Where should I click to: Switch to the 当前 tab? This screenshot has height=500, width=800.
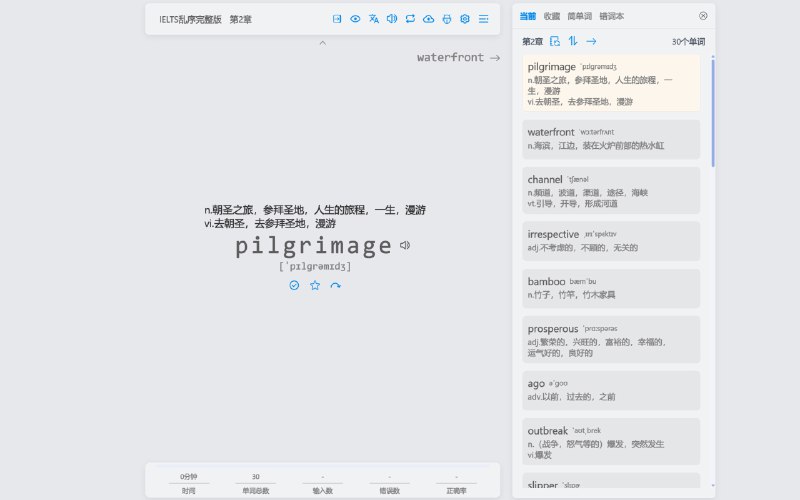(528, 16)
